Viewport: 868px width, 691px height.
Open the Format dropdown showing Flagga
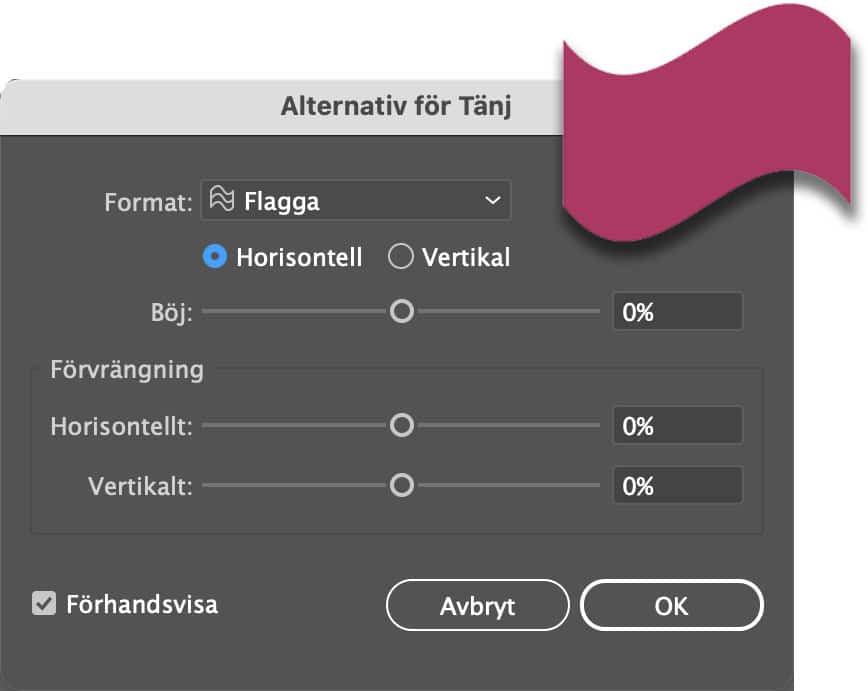(x=355, y=200)
